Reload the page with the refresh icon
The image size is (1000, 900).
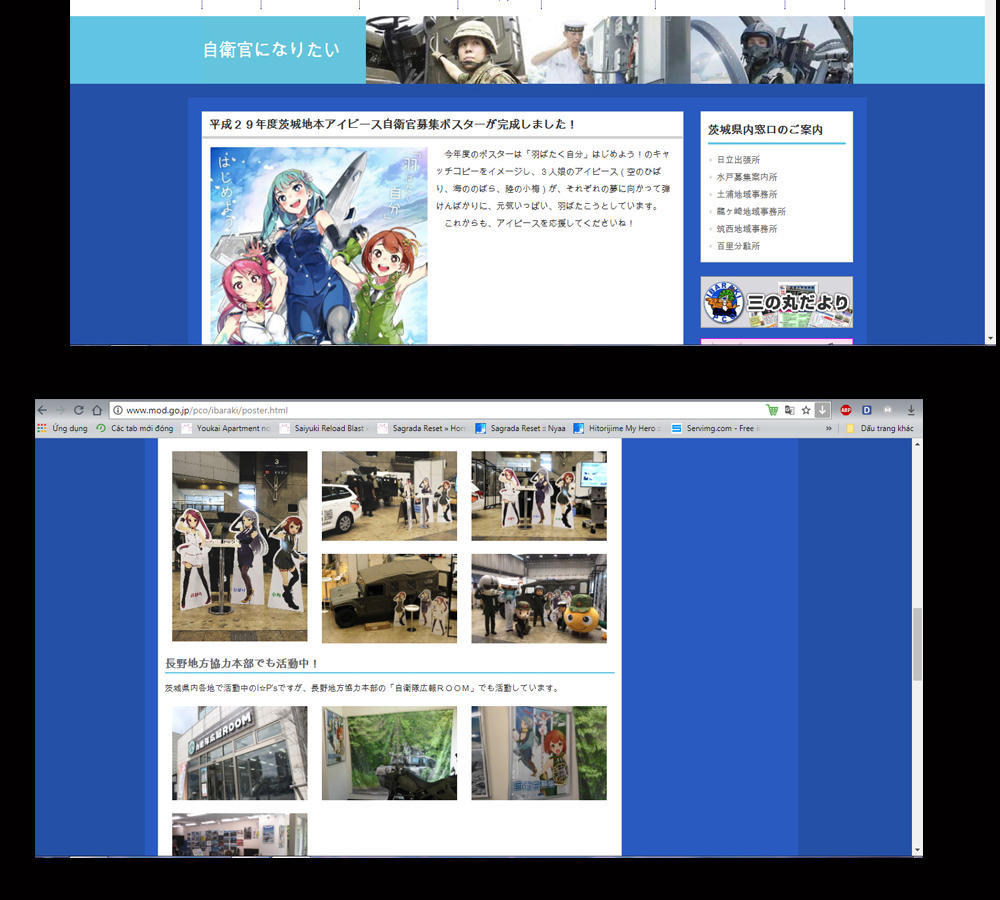coord(78,410)
